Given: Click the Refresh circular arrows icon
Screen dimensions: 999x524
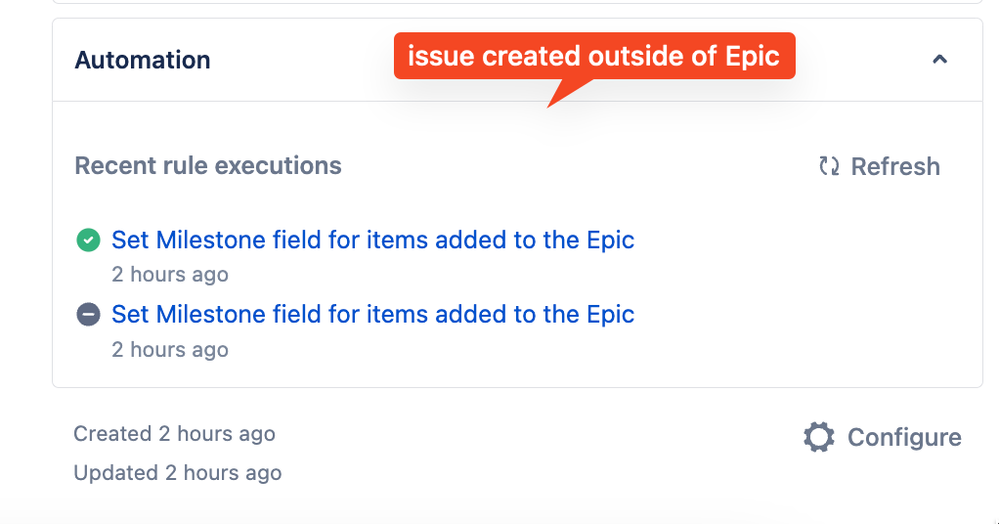Looking at the screenshot, I should pos(829,166).
